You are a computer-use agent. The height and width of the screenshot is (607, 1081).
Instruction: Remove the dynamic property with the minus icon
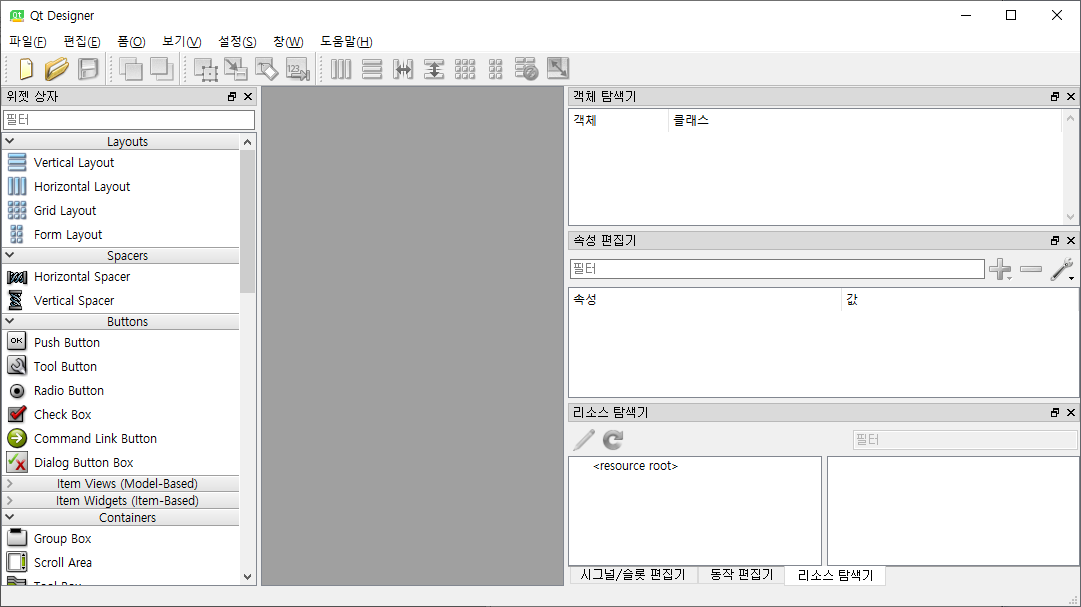(x=1031, y=269)
